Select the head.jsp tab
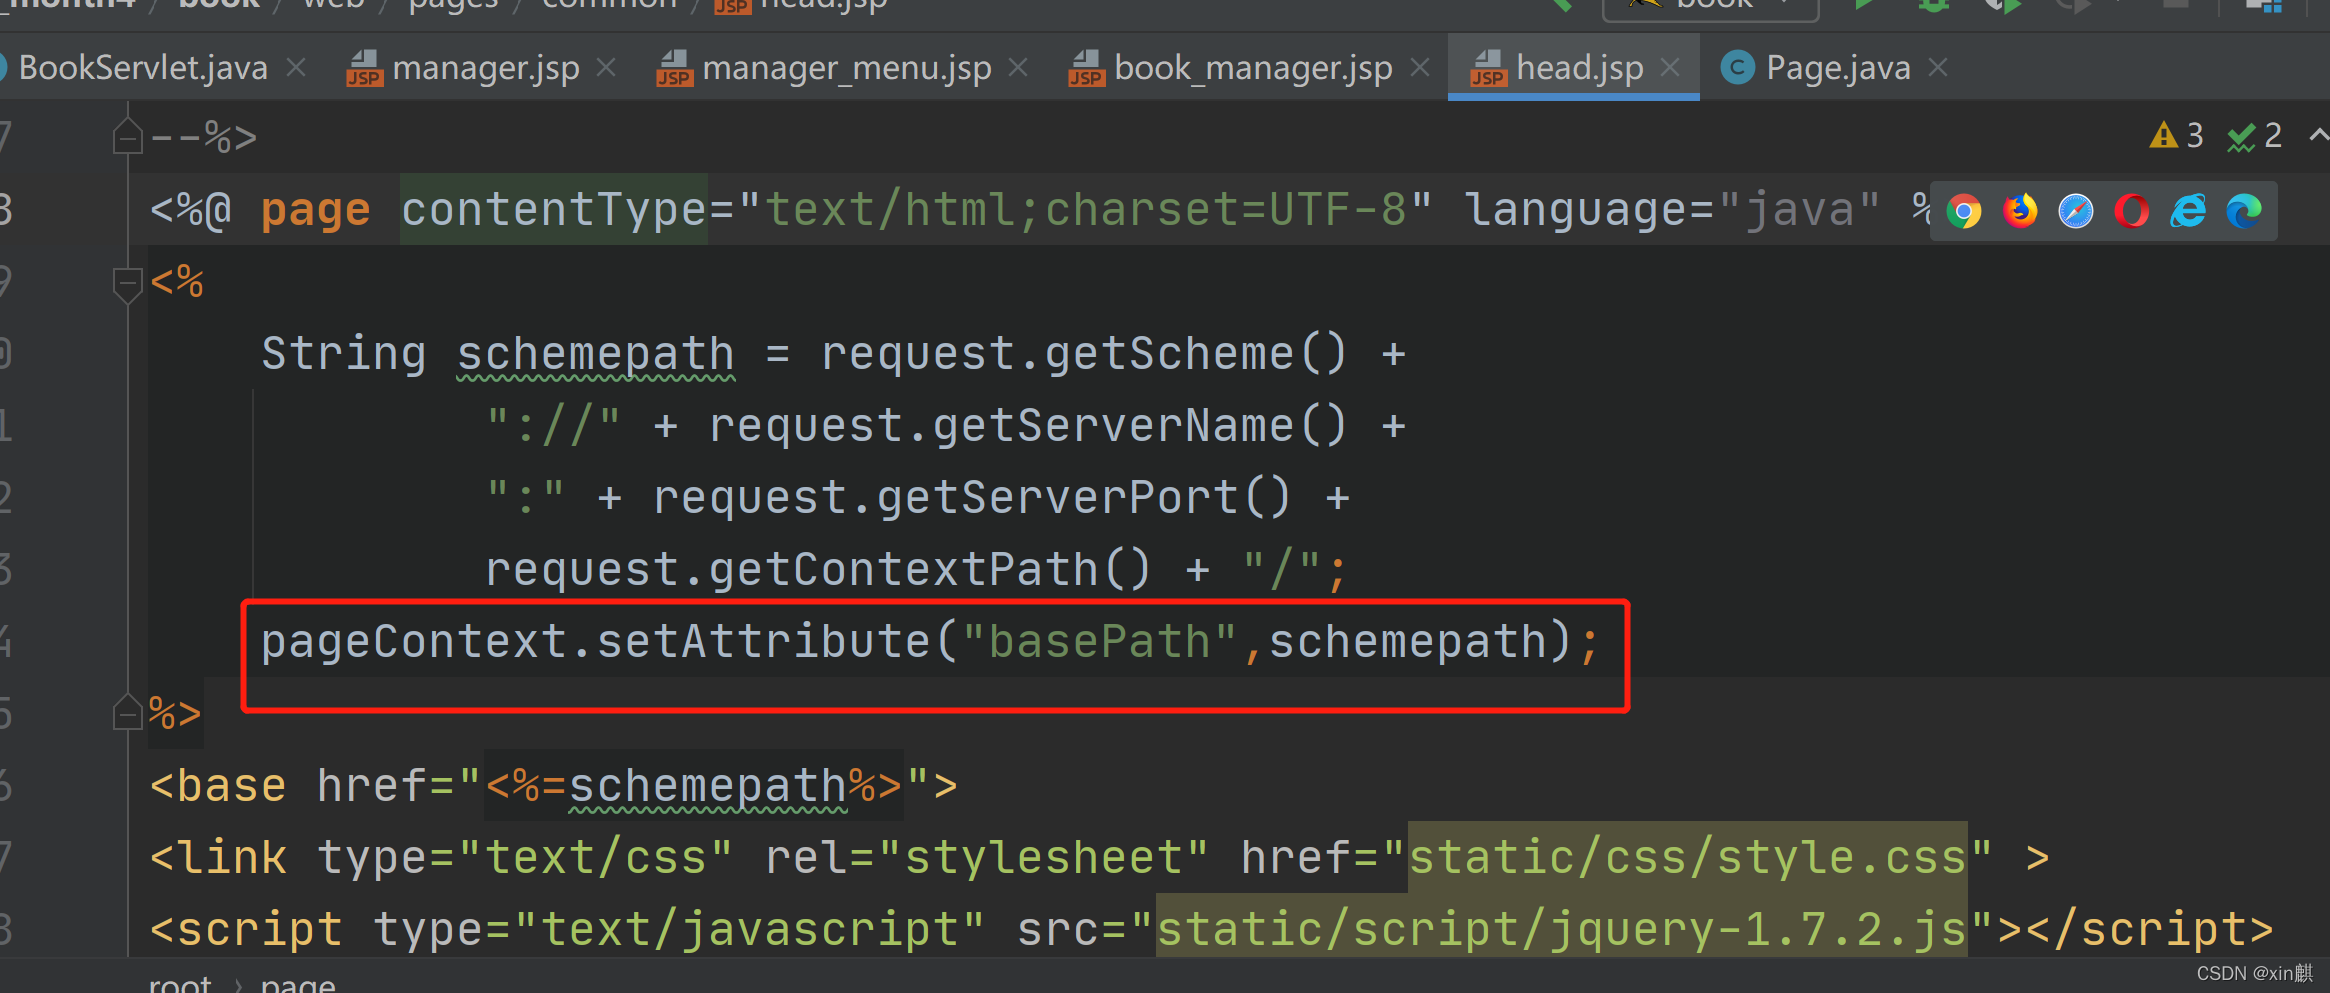The image size is (2330, 993). point(1579,68)
